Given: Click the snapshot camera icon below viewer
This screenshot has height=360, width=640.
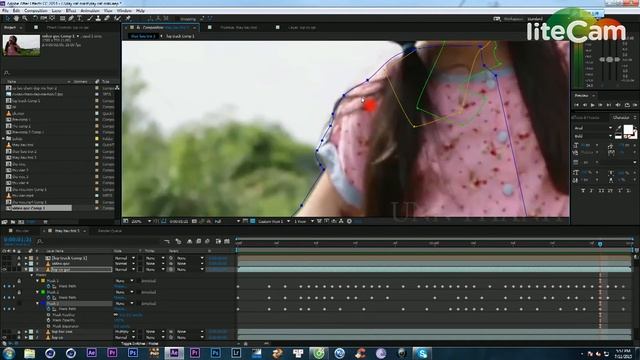Looking at the screenshot, I should point(194,221).
